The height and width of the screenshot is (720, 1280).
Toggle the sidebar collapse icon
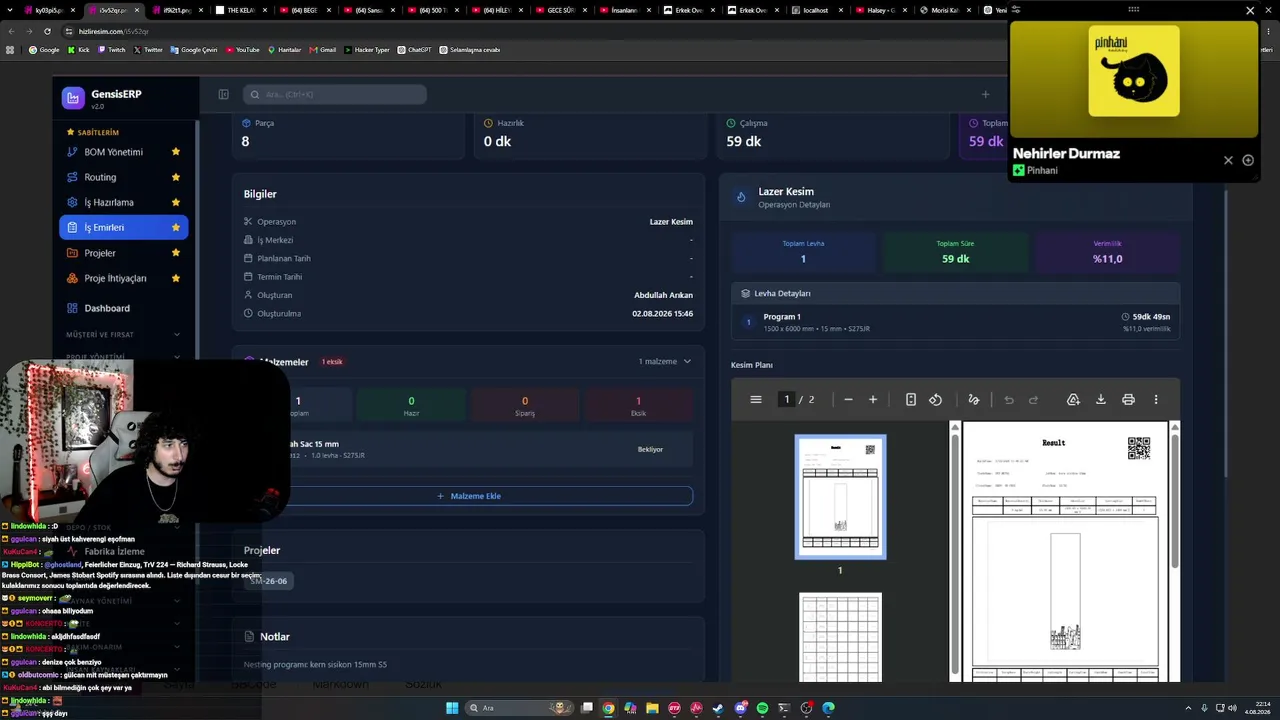(x=223, y=94)
